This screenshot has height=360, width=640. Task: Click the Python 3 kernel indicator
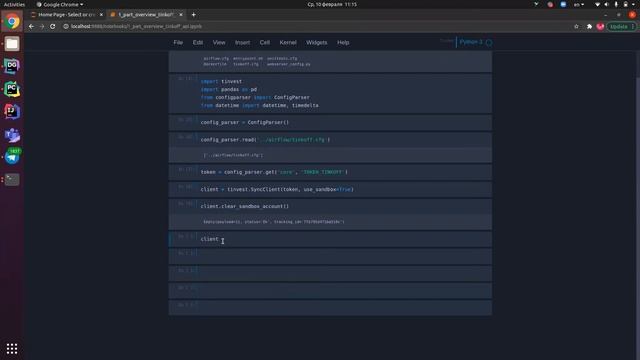[471, 42]
